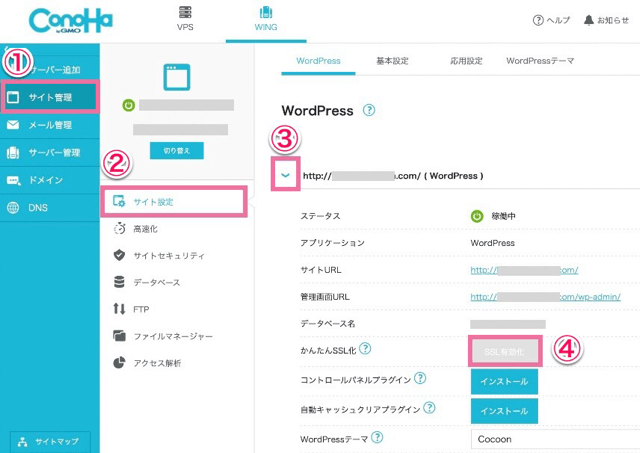The height and width of the screenshot is (453, 640).
Task: Click the 稼働中 status power icon
Action: (477, 216)
